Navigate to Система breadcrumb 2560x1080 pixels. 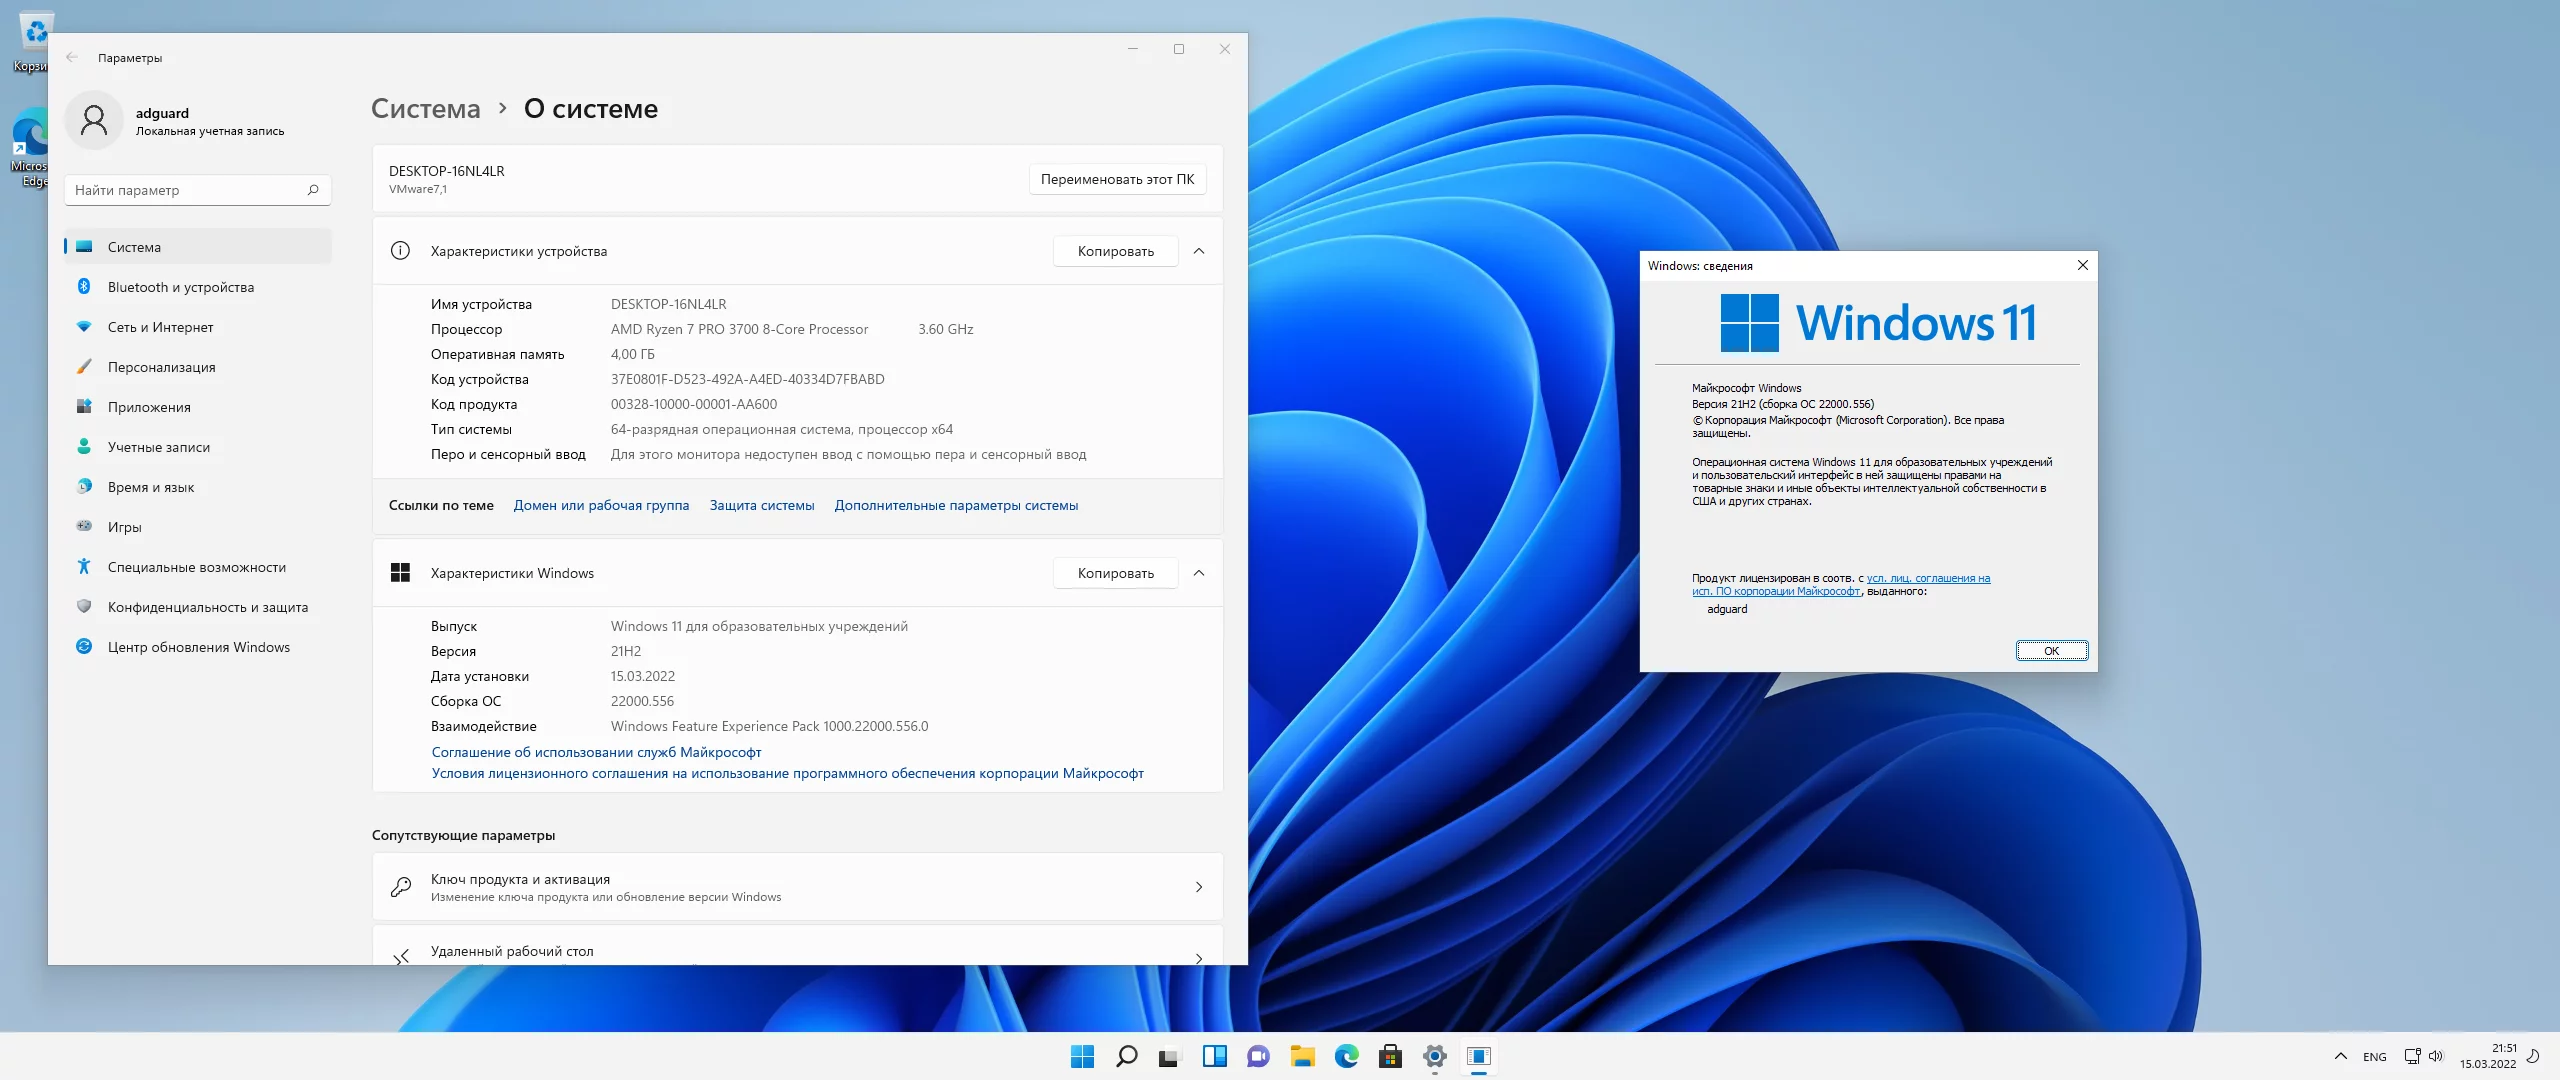pyautogui.click(x=425, y=109)
